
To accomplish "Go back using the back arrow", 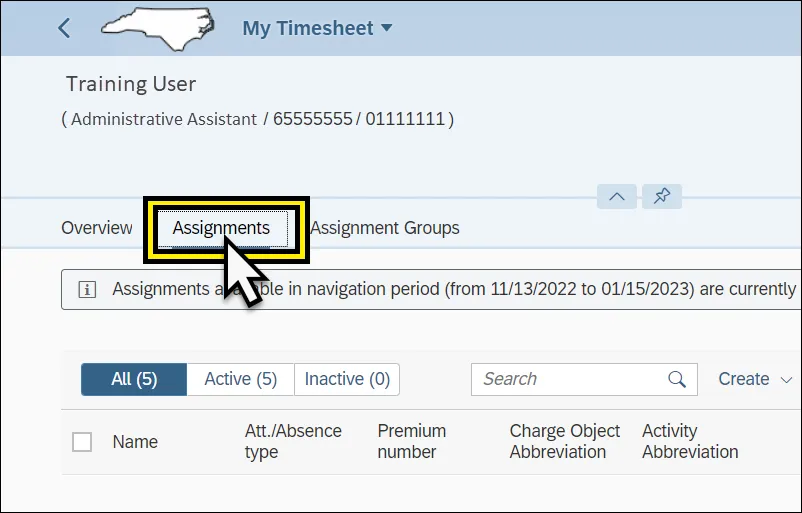I will point(64,28).
